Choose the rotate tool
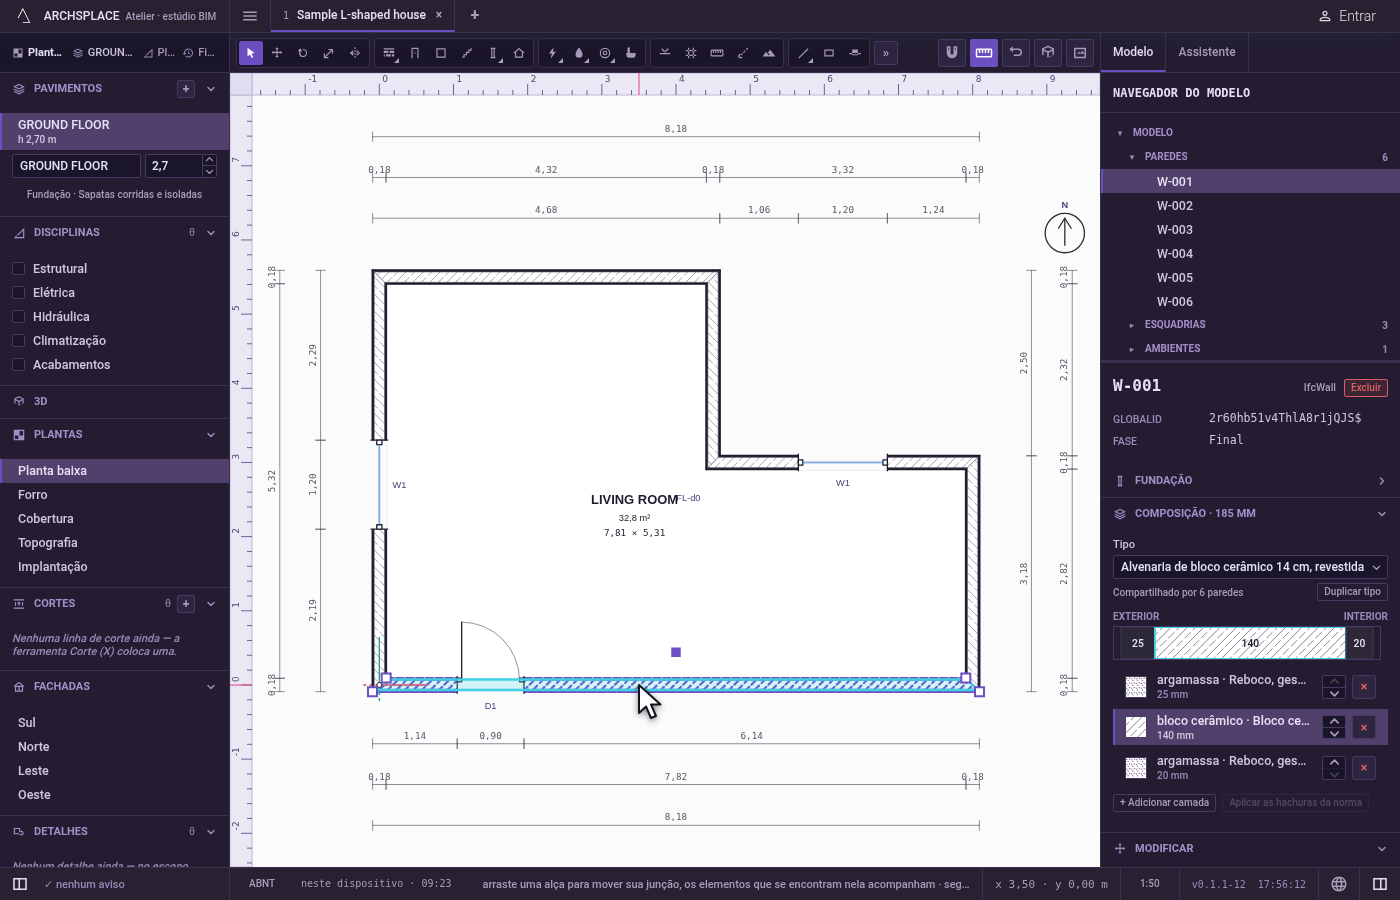Image resolution: width=1400 pixels, height=900 pixels. pyautogui.click(x=303, y=53)
